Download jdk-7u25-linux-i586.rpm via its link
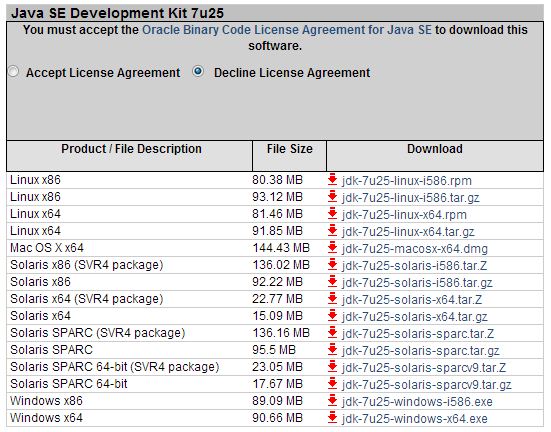This screenshot has height=432, width=551. click(x=407, y=181)
